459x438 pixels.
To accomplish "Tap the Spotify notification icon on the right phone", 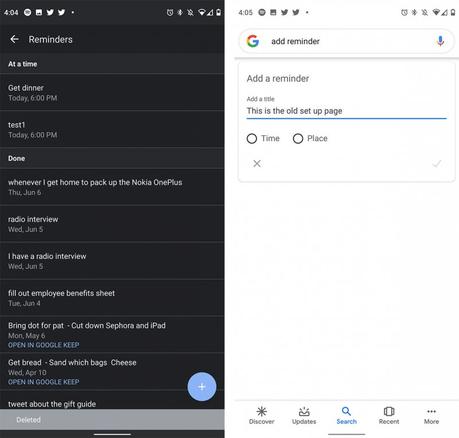I will (x=262, y=12).
